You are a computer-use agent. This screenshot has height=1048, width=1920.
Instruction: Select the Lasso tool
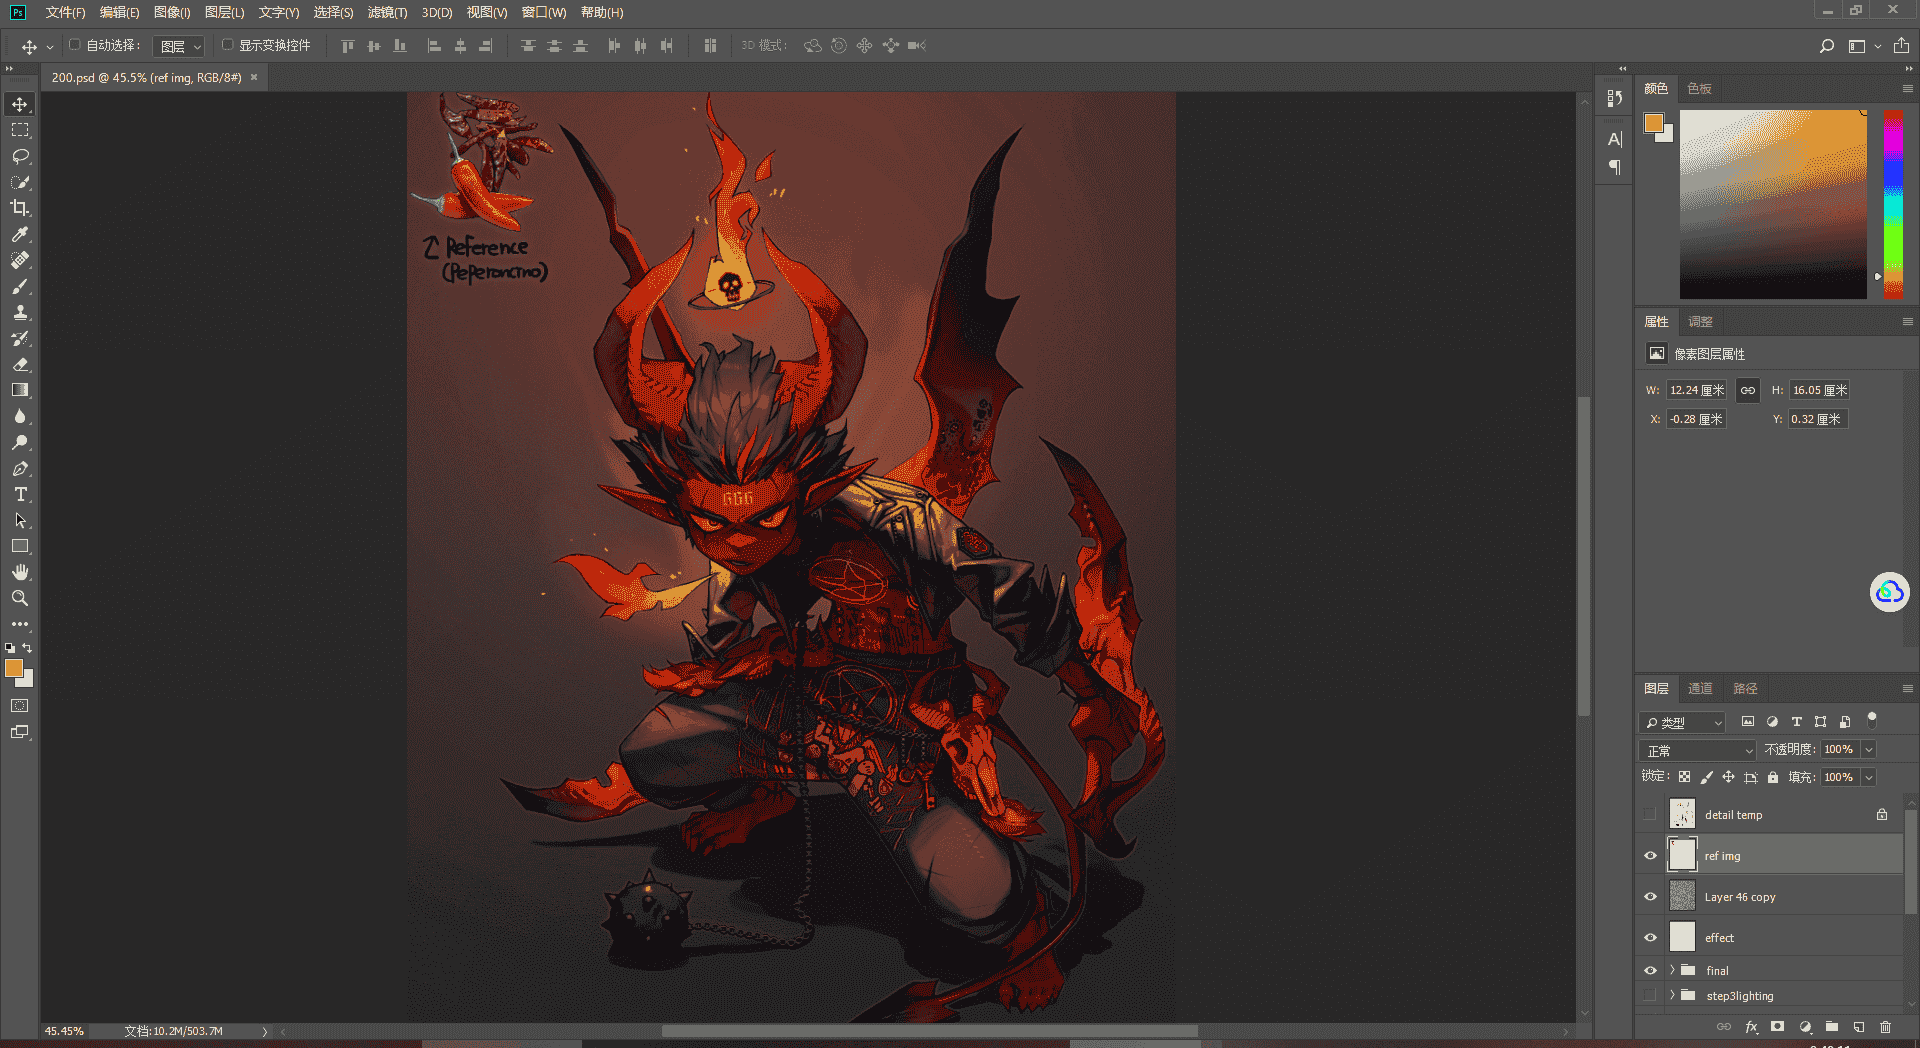[20, 156]
